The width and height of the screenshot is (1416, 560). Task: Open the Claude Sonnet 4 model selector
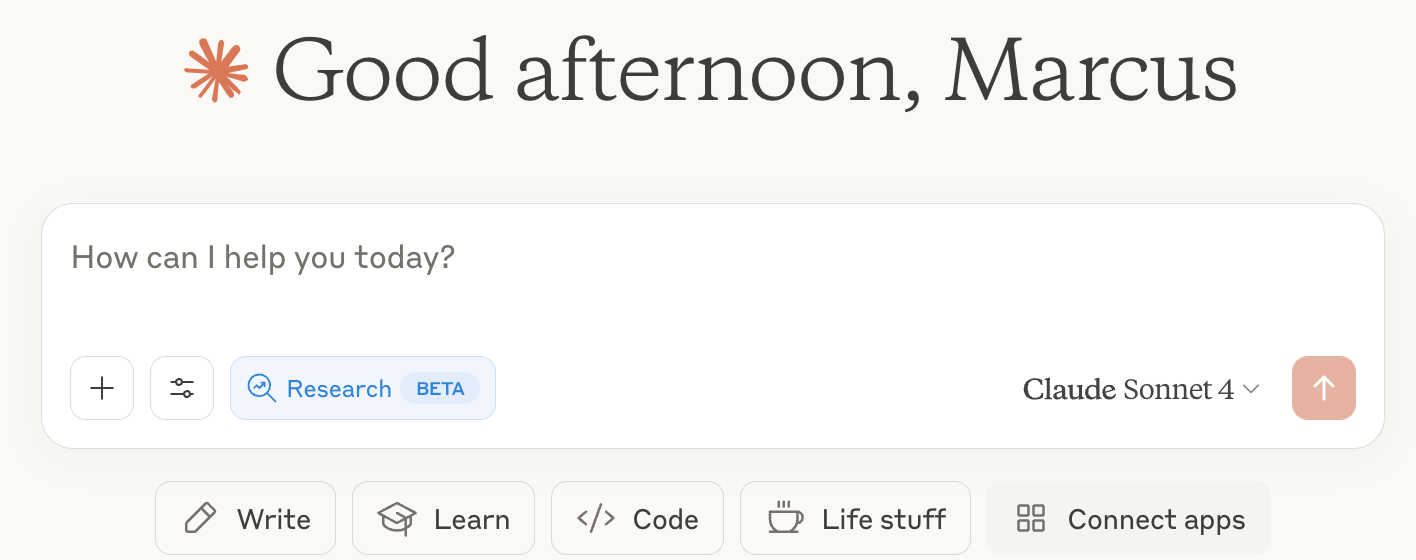coord(1141,389)
